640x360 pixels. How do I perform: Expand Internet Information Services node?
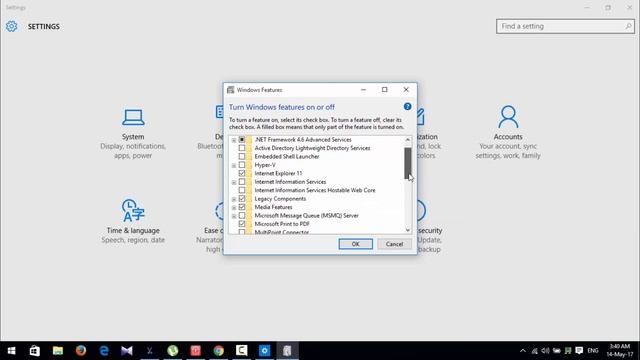tap(234, 182)
